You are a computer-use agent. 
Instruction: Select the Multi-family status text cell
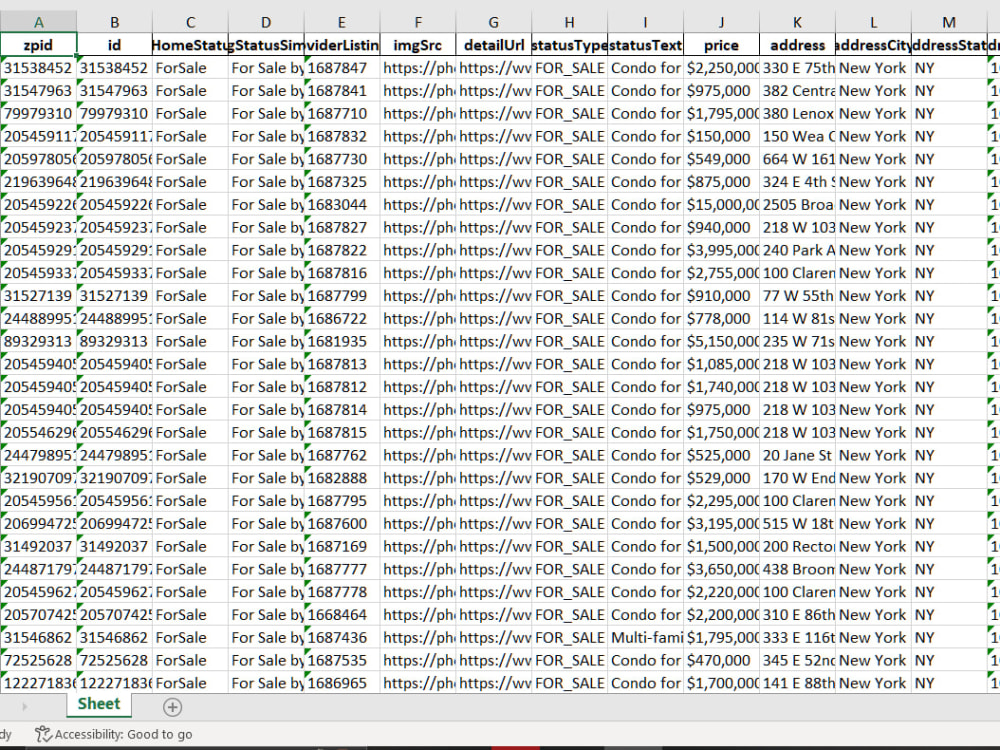pyautogui.click(x=645, y=637)
